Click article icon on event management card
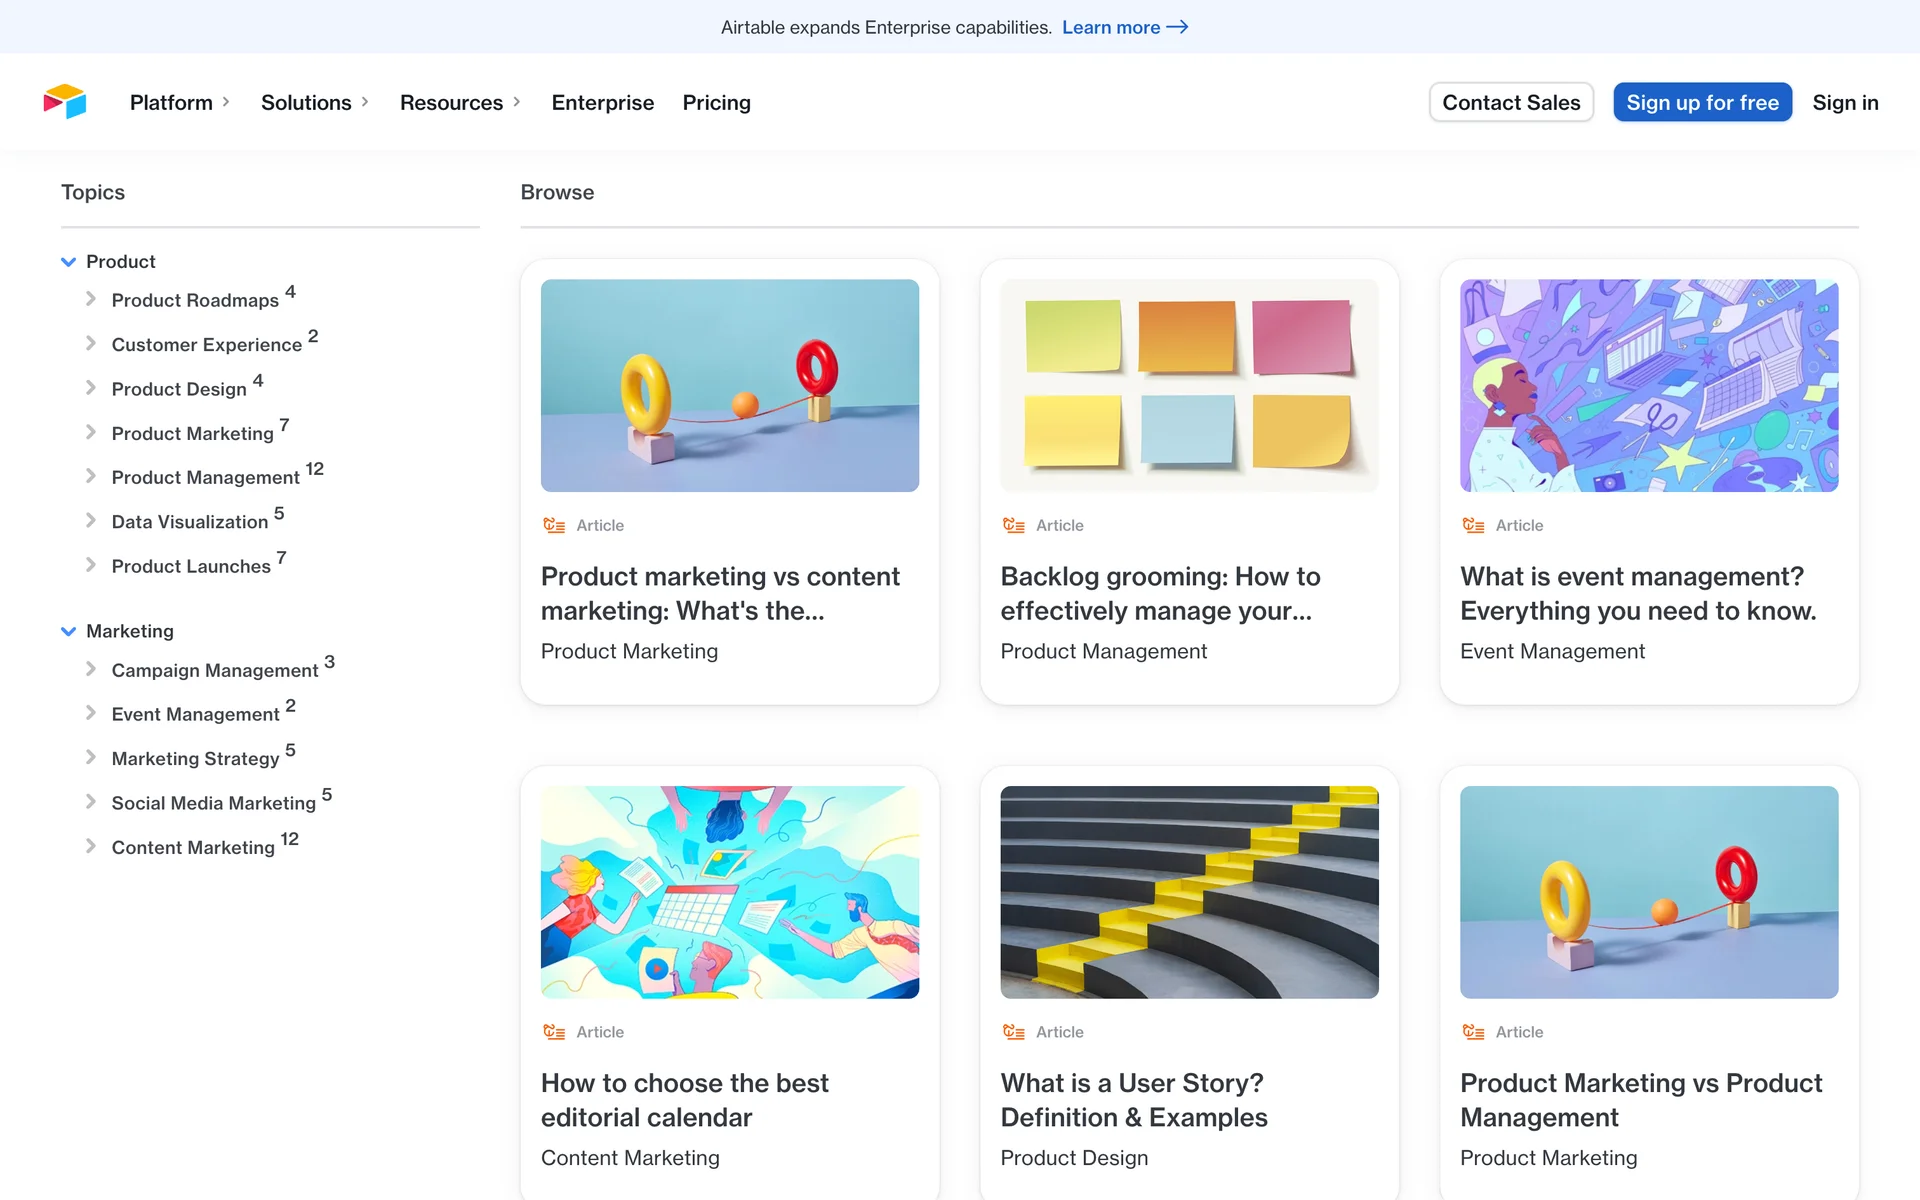 (x=1473, y=525)
